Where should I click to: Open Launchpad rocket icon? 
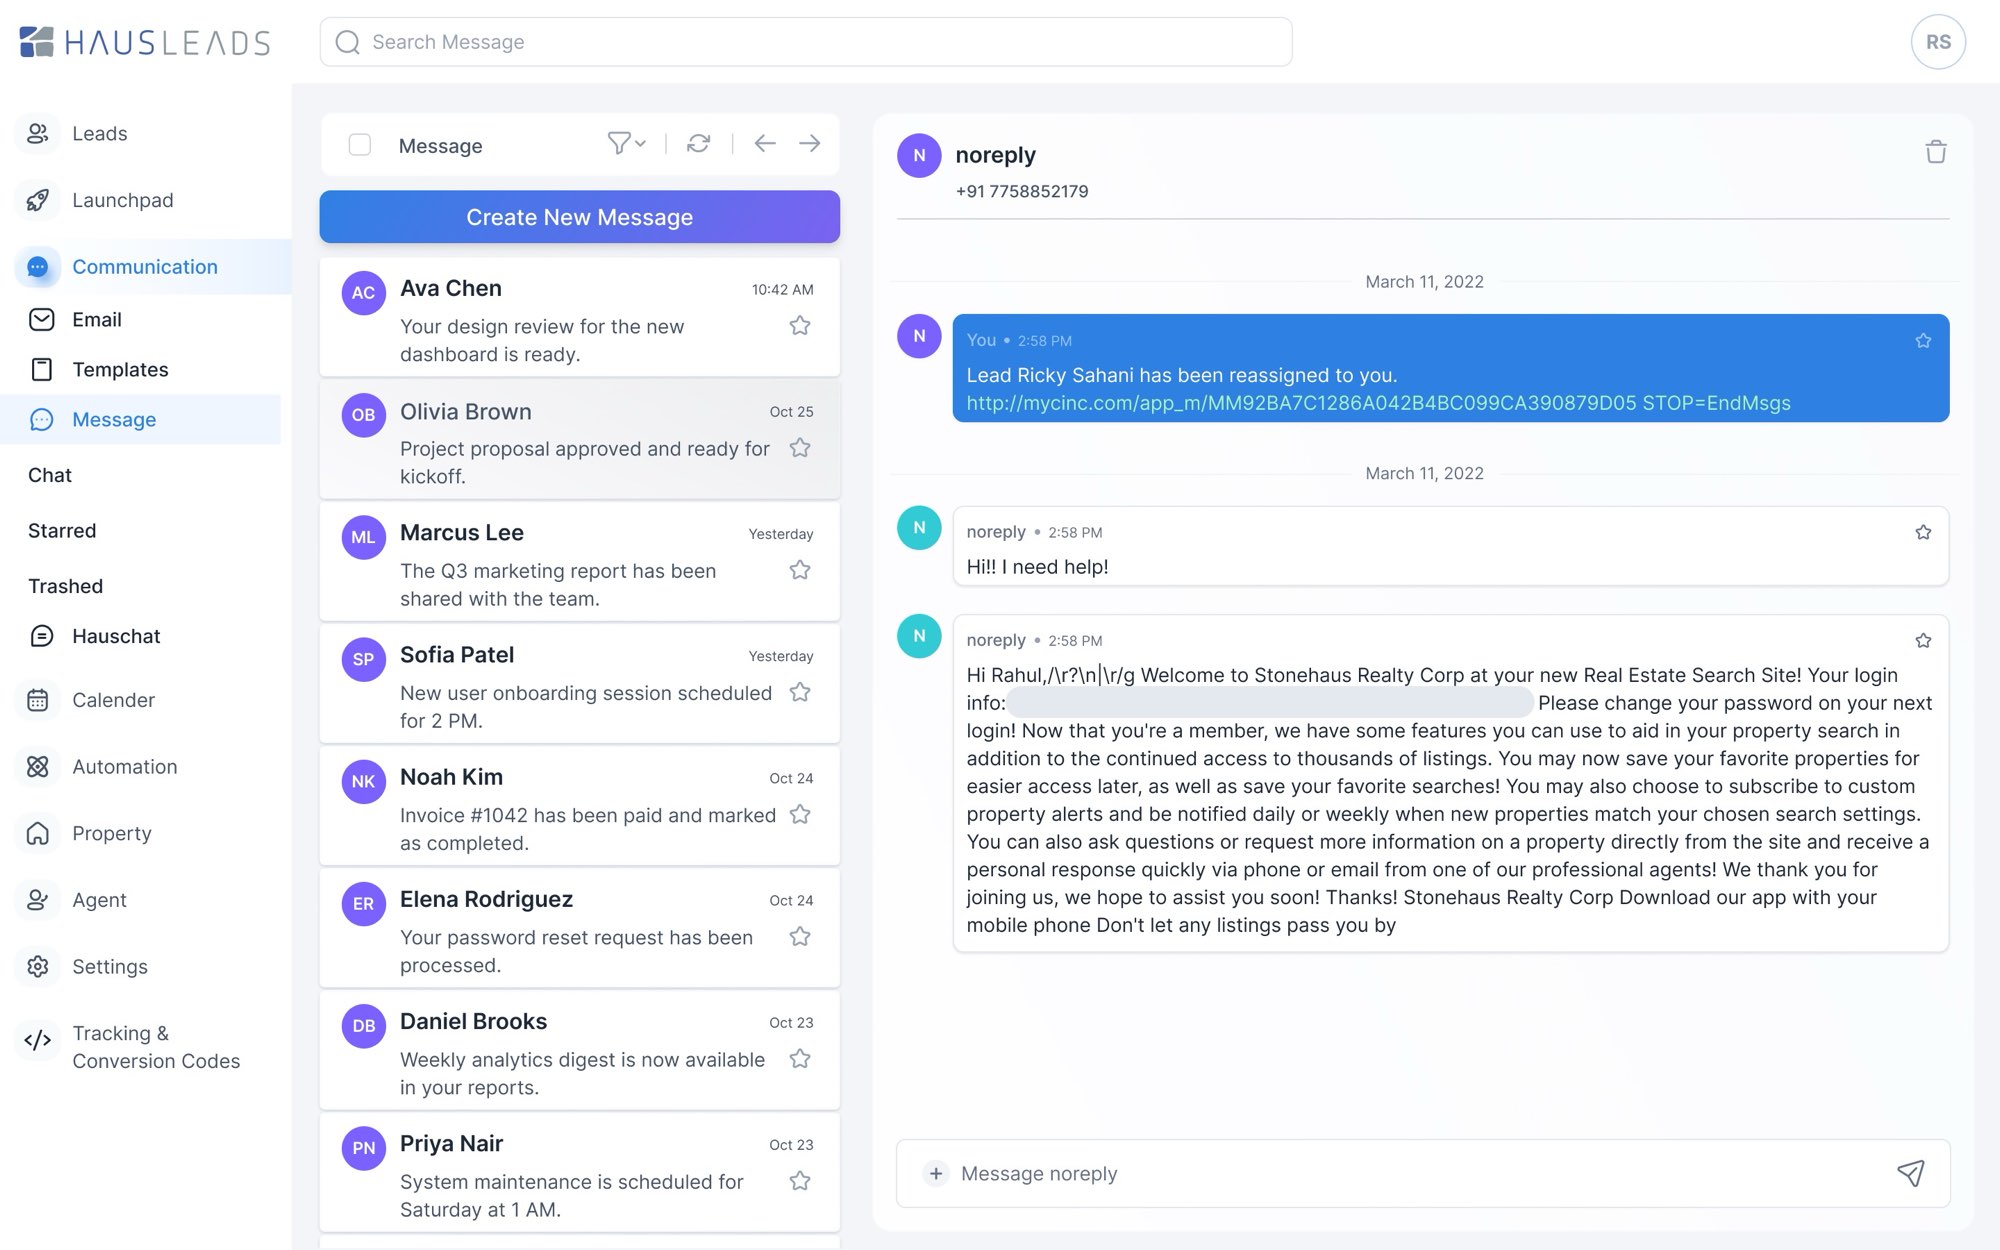pyautogui.click(x=38, y=200)
